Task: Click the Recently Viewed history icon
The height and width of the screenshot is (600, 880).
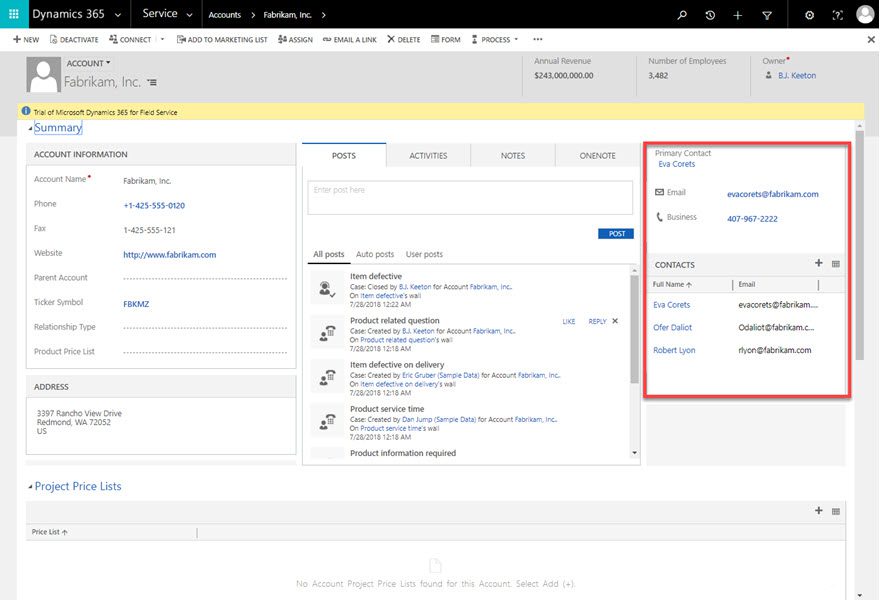Action: 709,14
